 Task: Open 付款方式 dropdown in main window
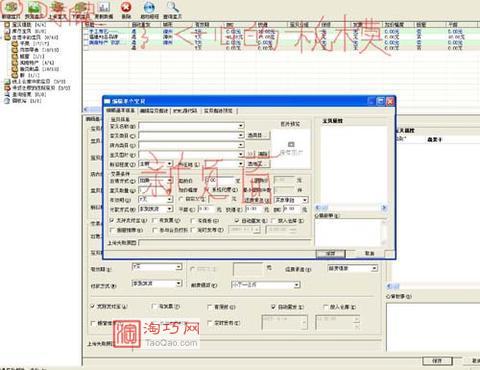click(179, 283)
